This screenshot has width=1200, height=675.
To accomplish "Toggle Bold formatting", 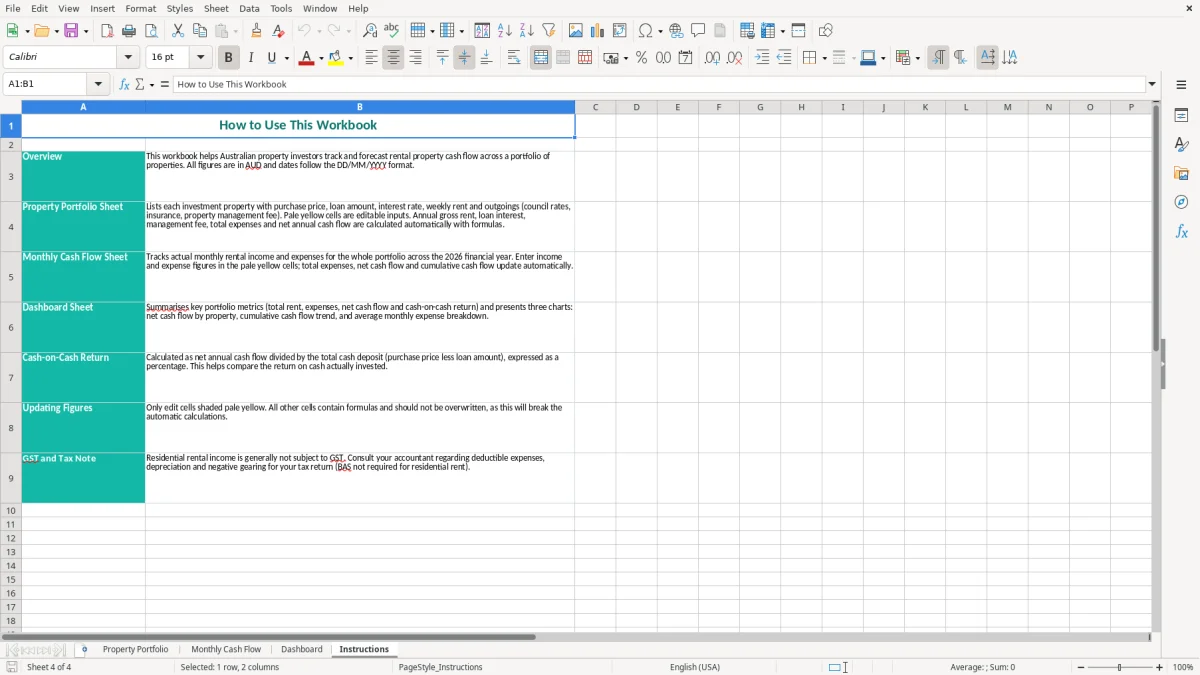I will [229, 58].
